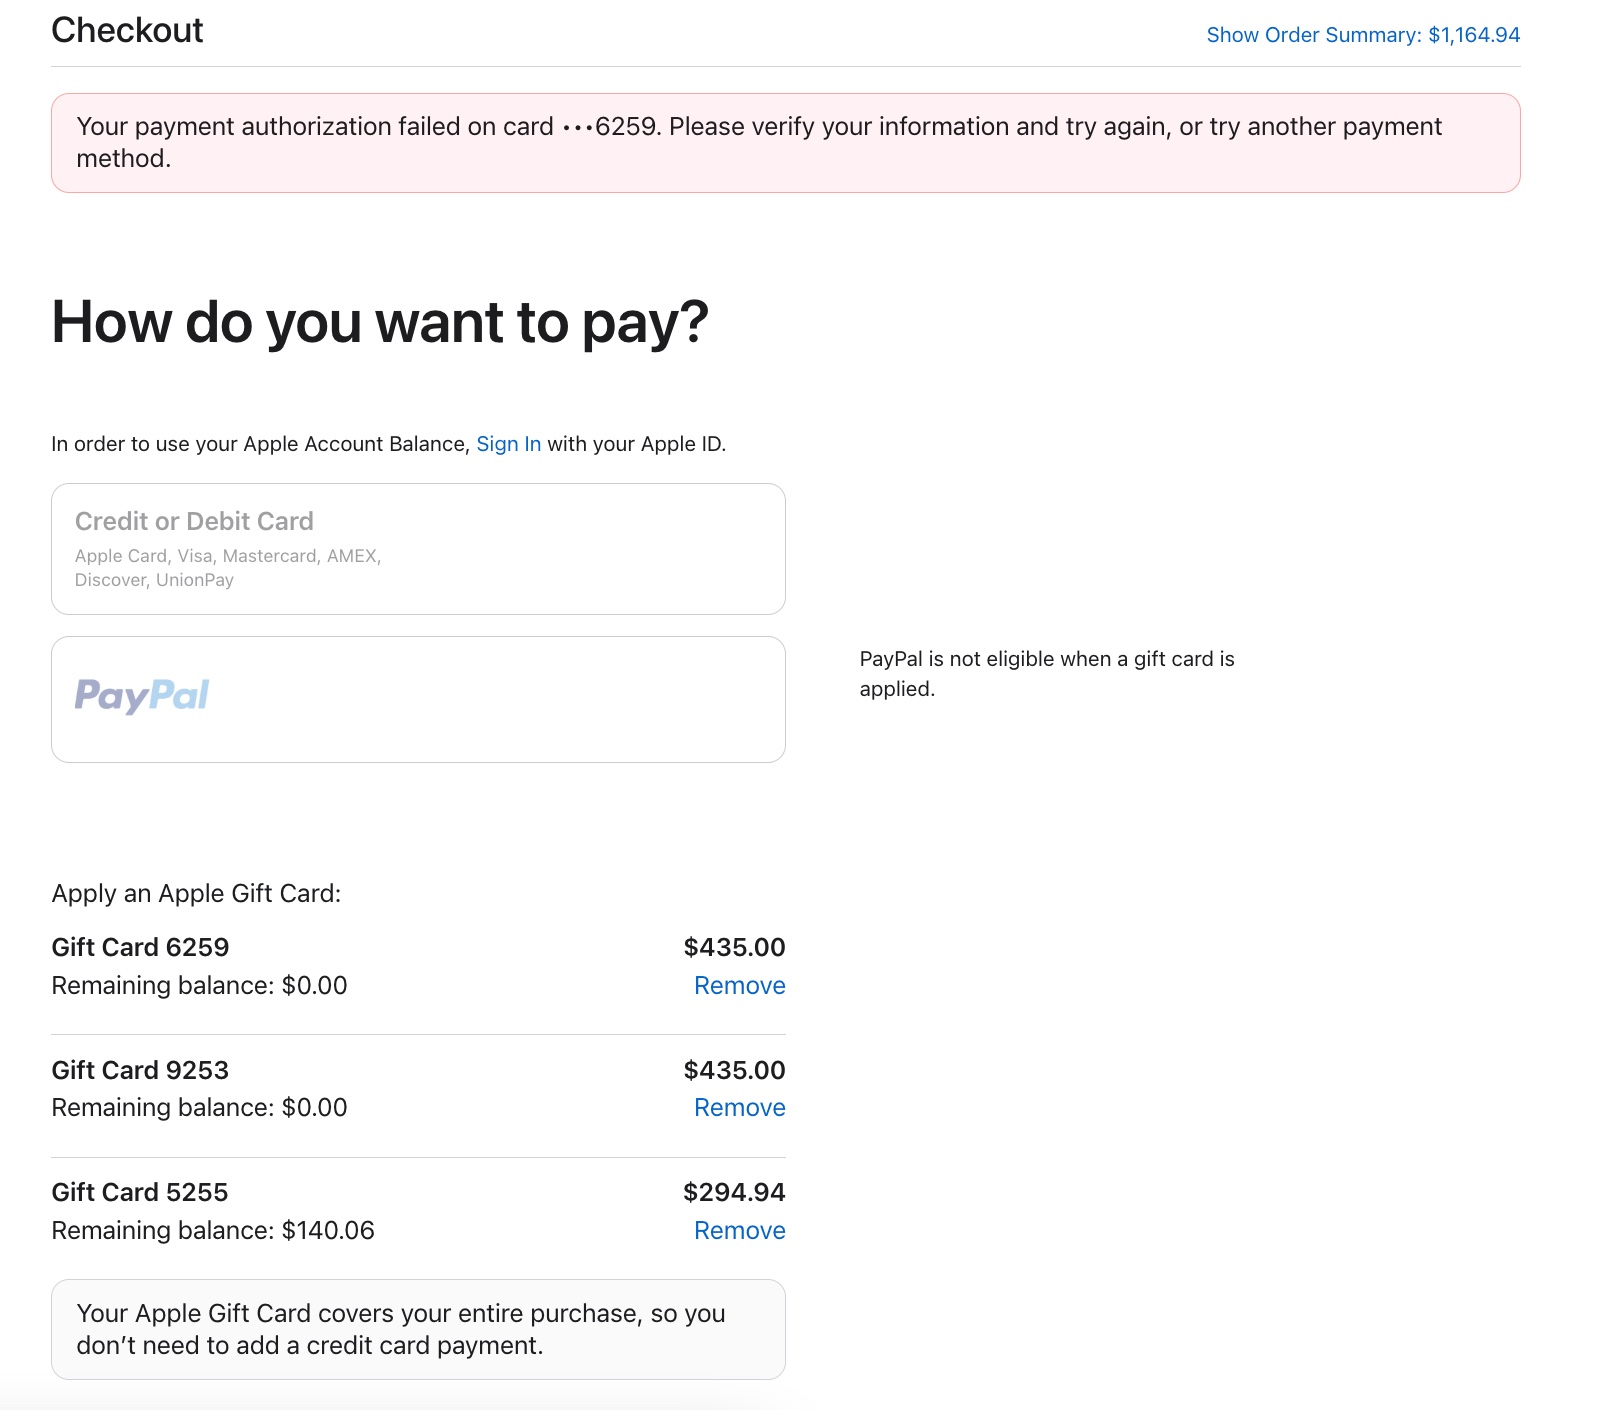Click the $294.94 applied amount
Screen dimensions: 1612x1410
click(734, 1192)
